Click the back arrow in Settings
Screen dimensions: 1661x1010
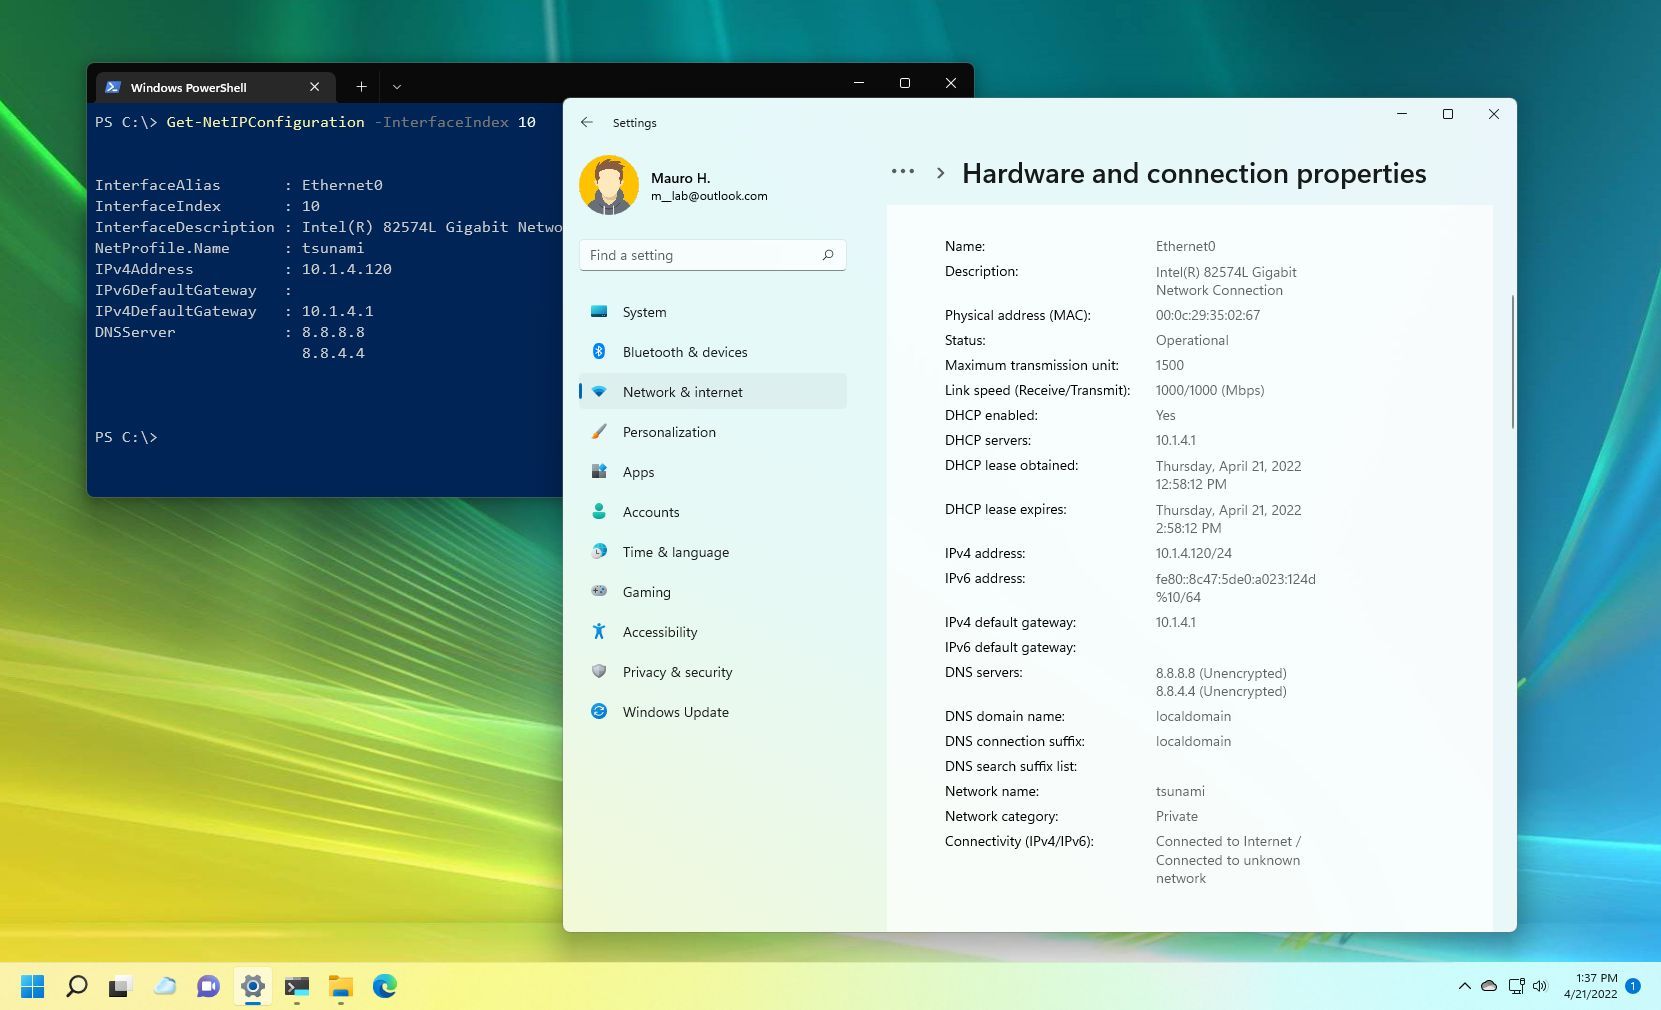coord(587,122)
